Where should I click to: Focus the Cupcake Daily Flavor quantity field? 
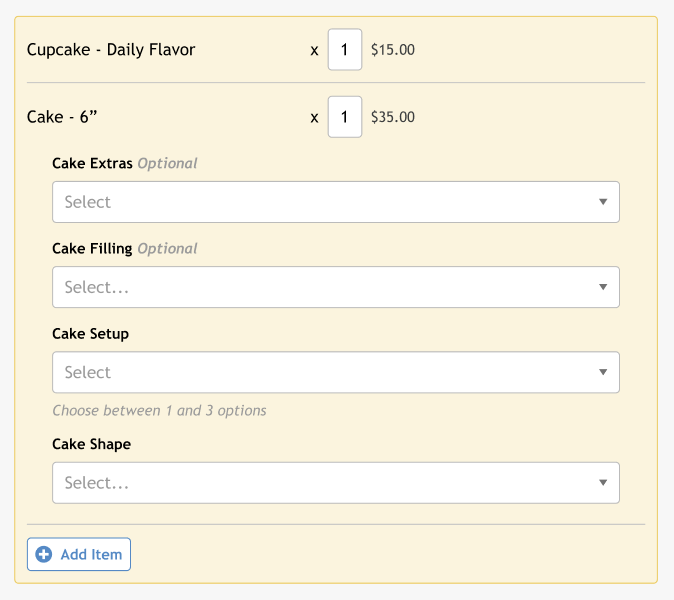(345, 49)
